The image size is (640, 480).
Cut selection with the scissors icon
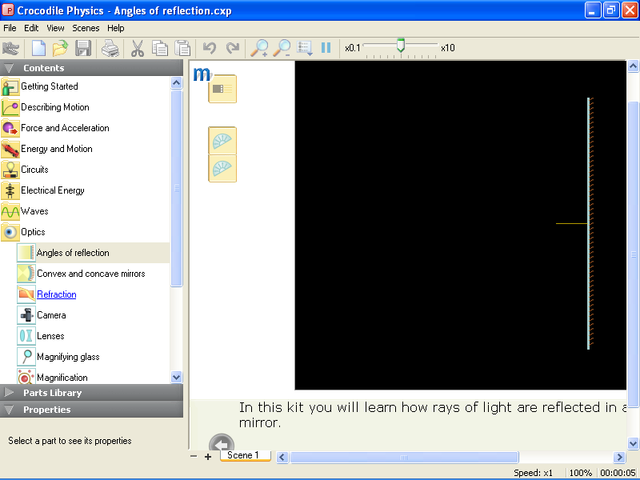pyautogui.click(x=138, y=48)
